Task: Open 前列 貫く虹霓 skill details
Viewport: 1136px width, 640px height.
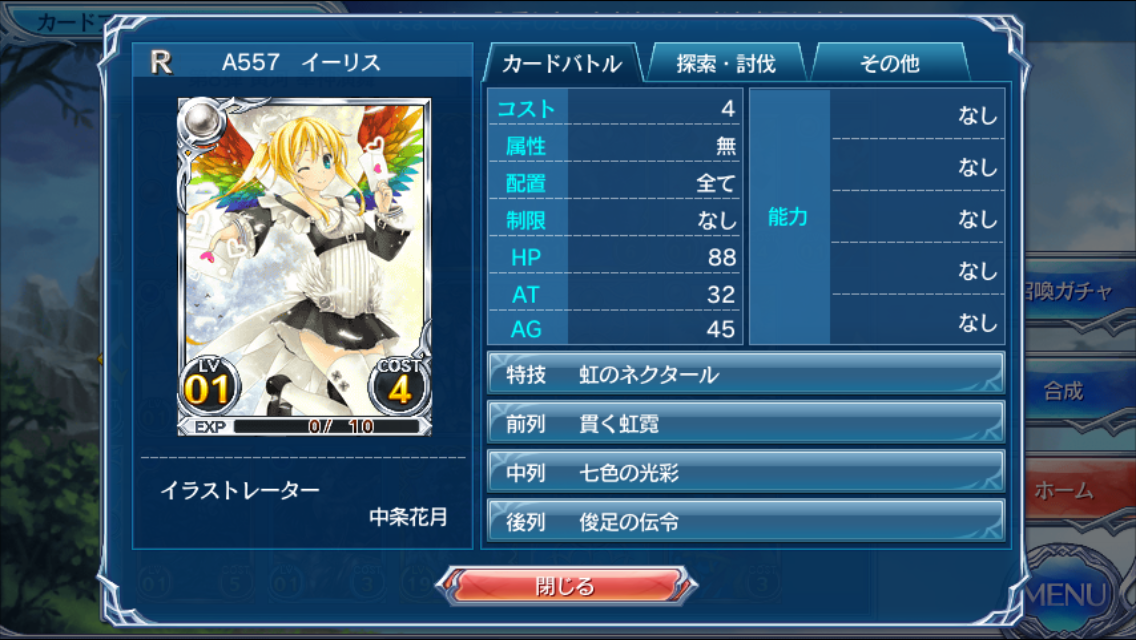Action: (746, 423)
